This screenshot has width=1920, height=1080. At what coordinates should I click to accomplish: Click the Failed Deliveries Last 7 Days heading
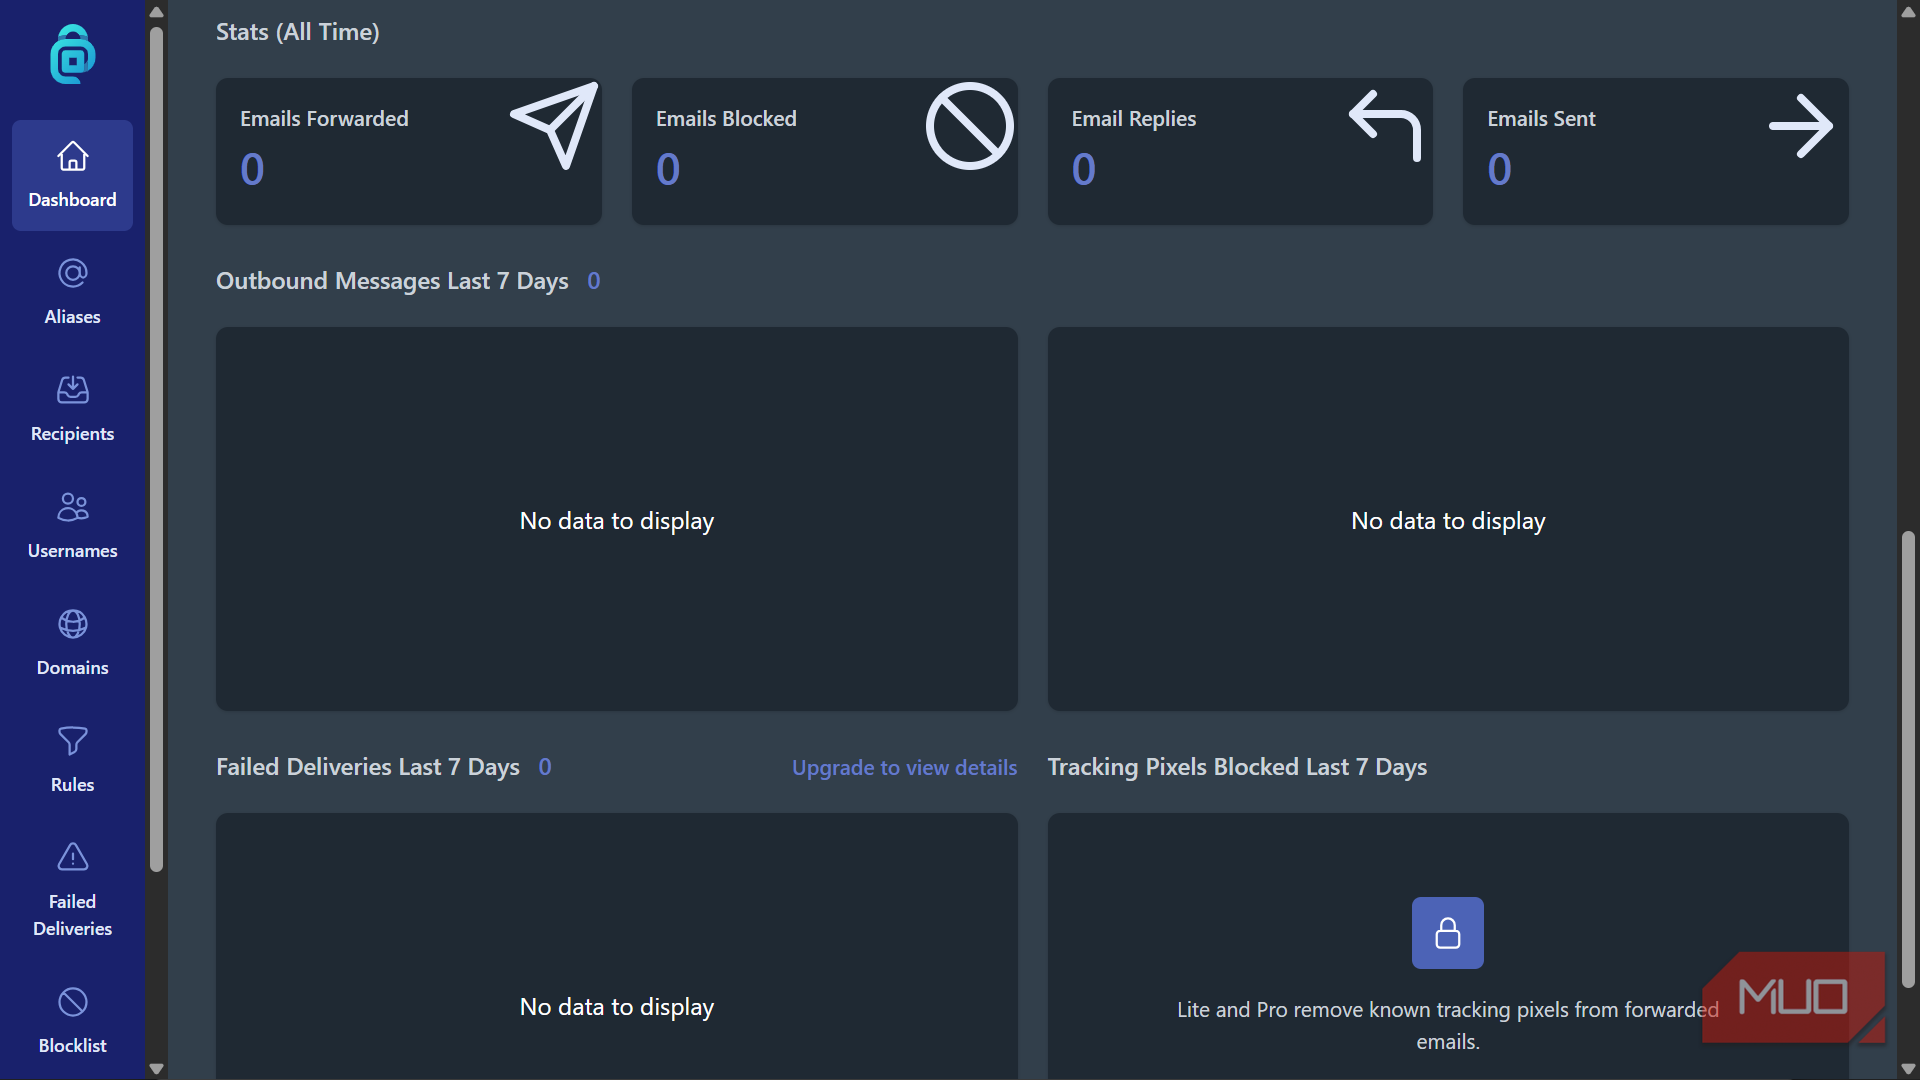(368, 767)
